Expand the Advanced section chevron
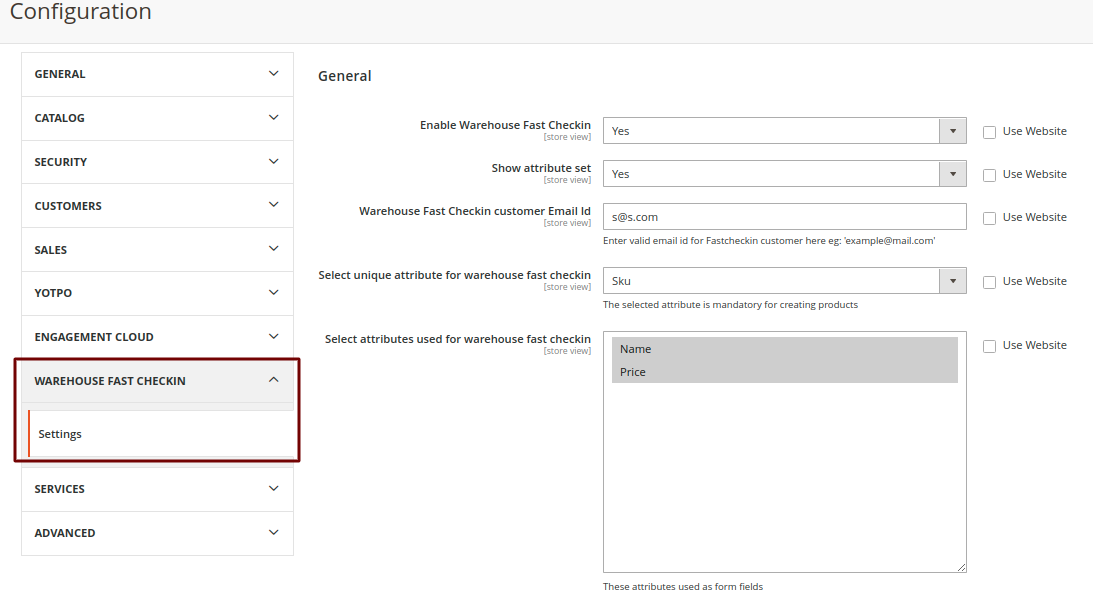The image size is (1093, 602). click(x=273, y=533)
